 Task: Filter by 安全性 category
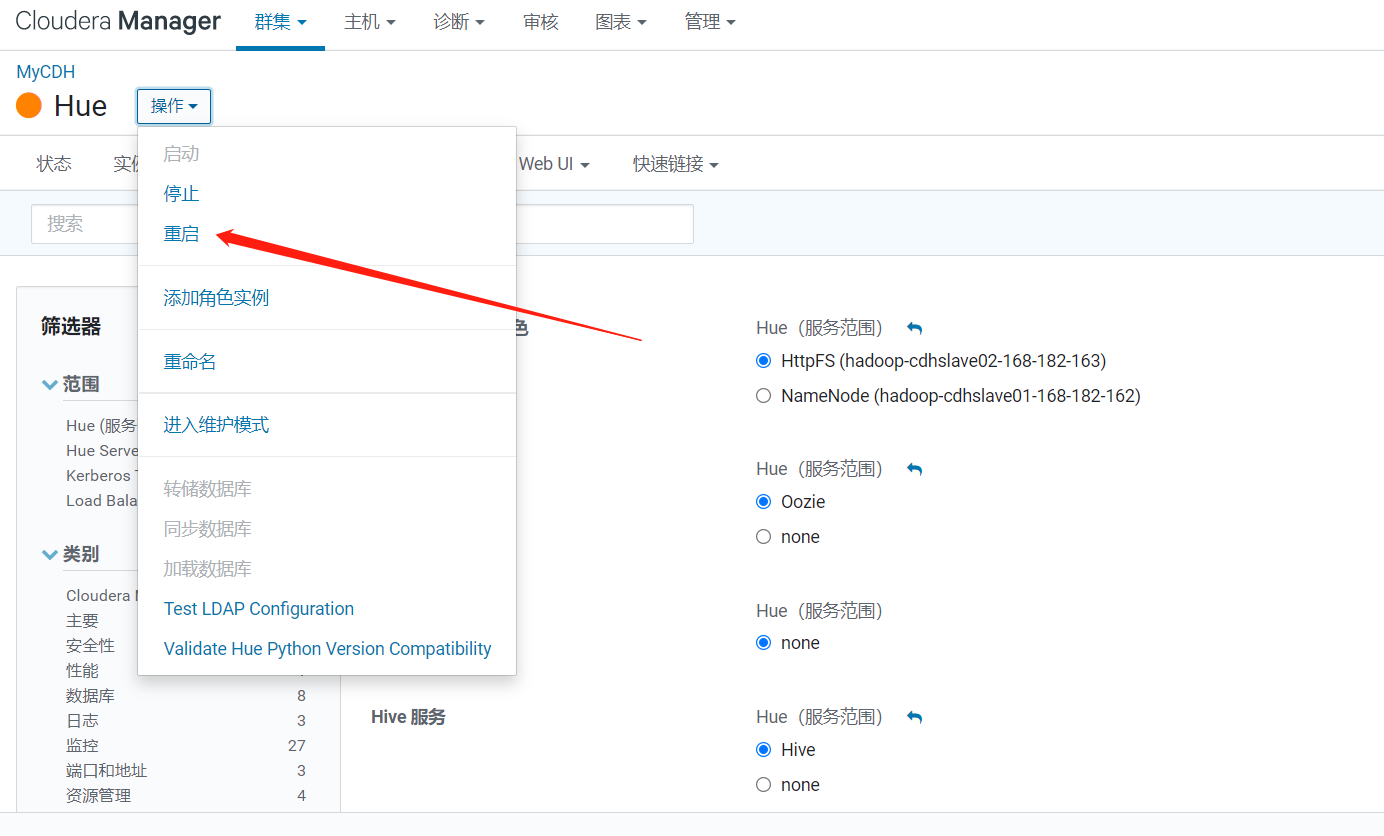[x=90, y=646]
